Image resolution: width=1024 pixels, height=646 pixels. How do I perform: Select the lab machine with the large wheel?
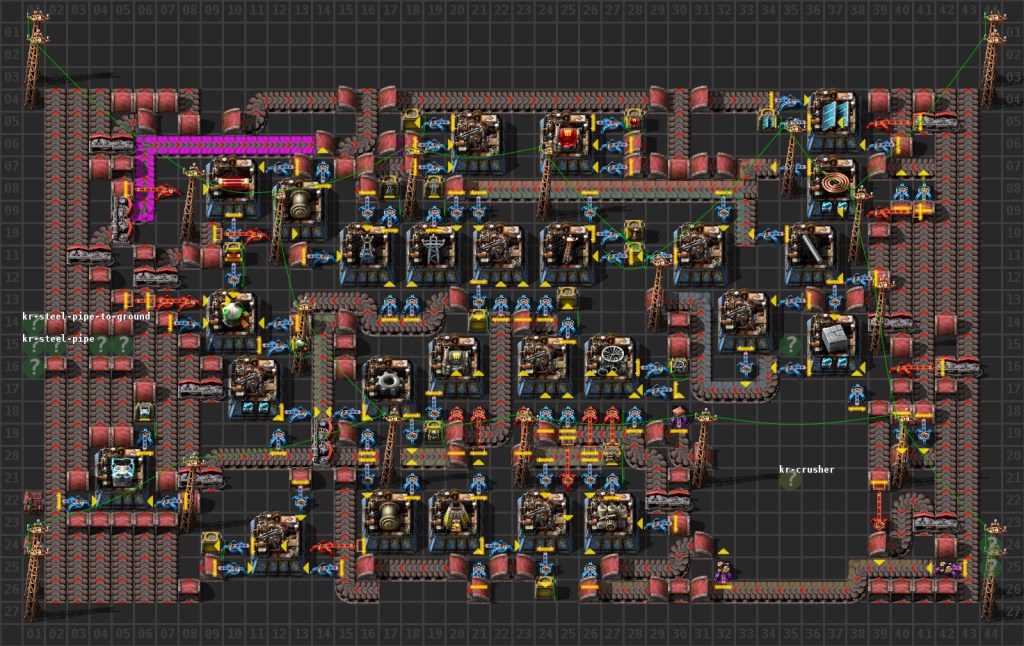pyautogui.click(x=612, y=352)
